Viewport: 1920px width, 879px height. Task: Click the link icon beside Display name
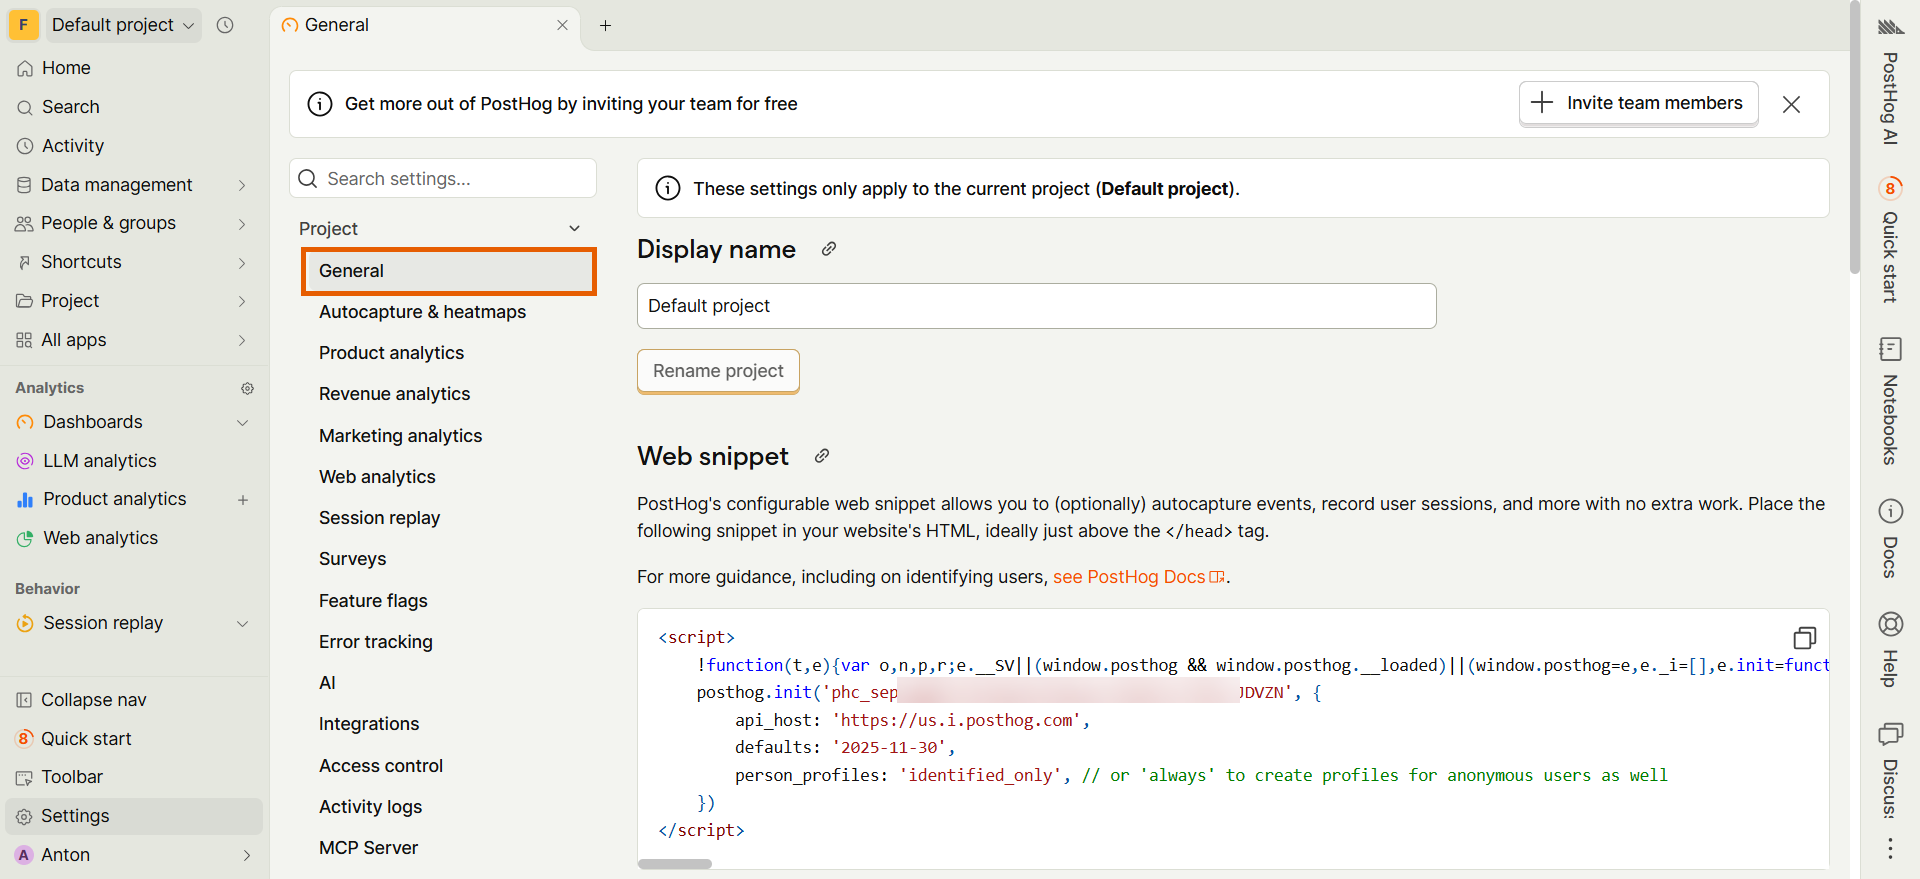tap(828, 249)
